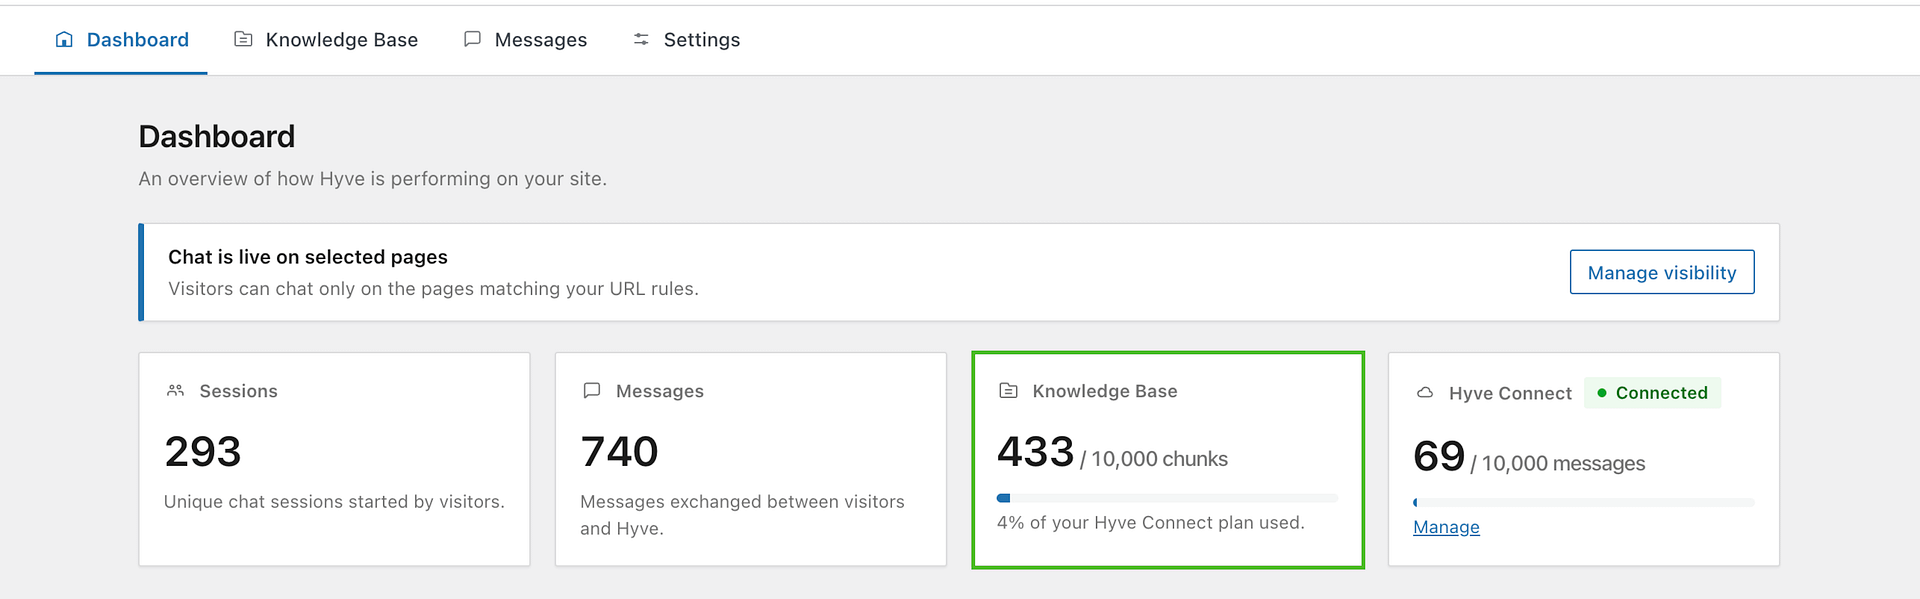The height and width of the screenshot is (599, 1920).
Task: Click the Hyve Connect card title
Action: 1510,394
